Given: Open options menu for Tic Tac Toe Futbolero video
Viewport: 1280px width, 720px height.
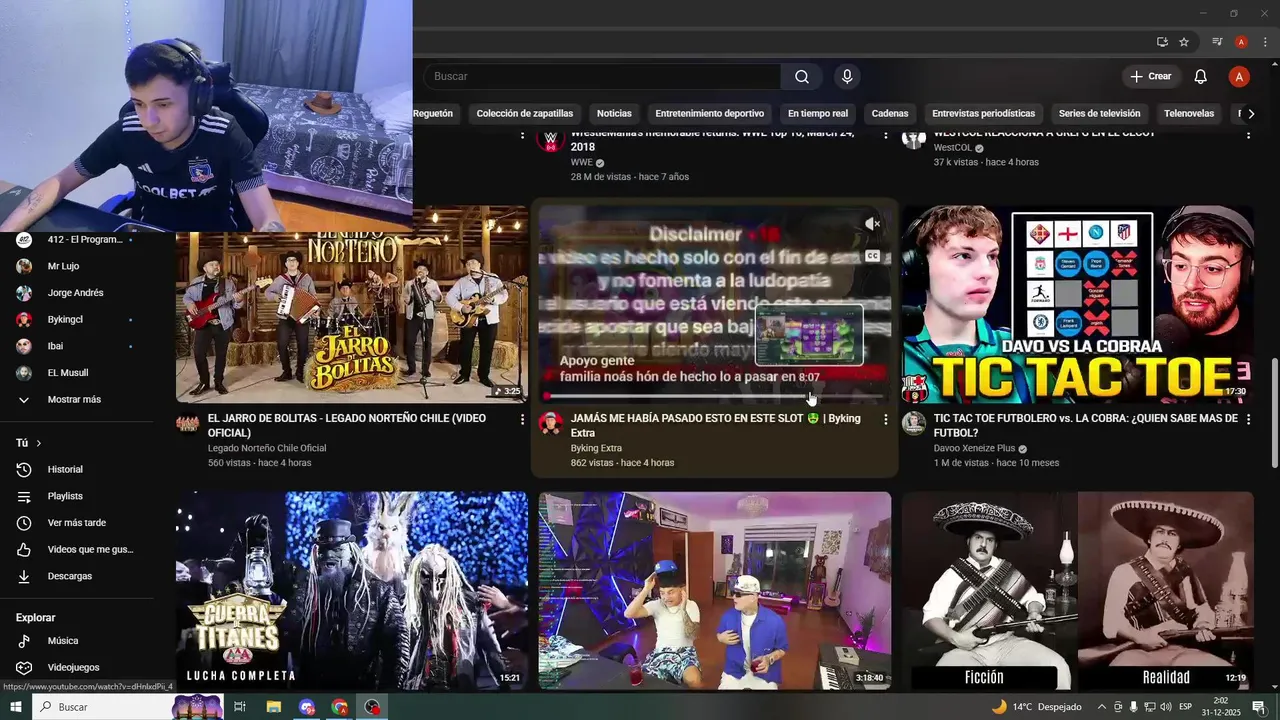Looking at the screenshot, I should coord(1248,420).
